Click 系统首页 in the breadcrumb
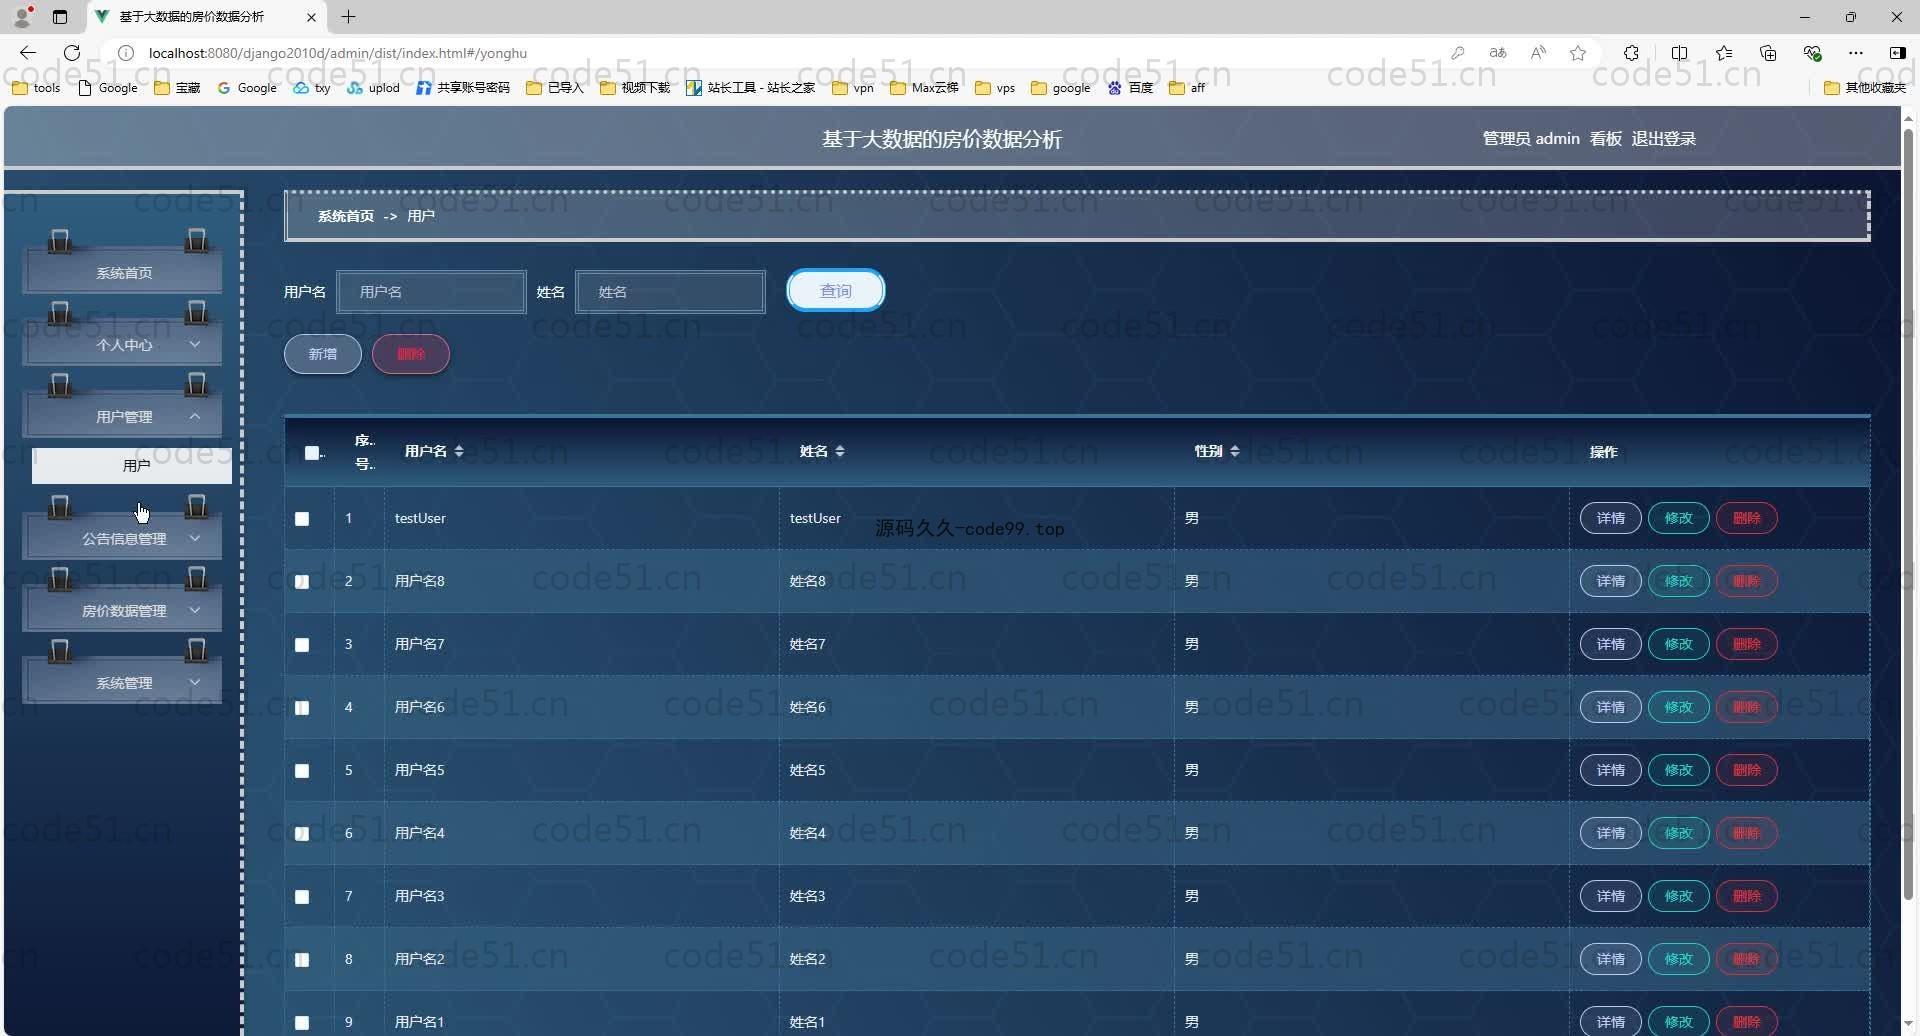The height and width of the screenshot is (1036, 1920). pos(346,216)
